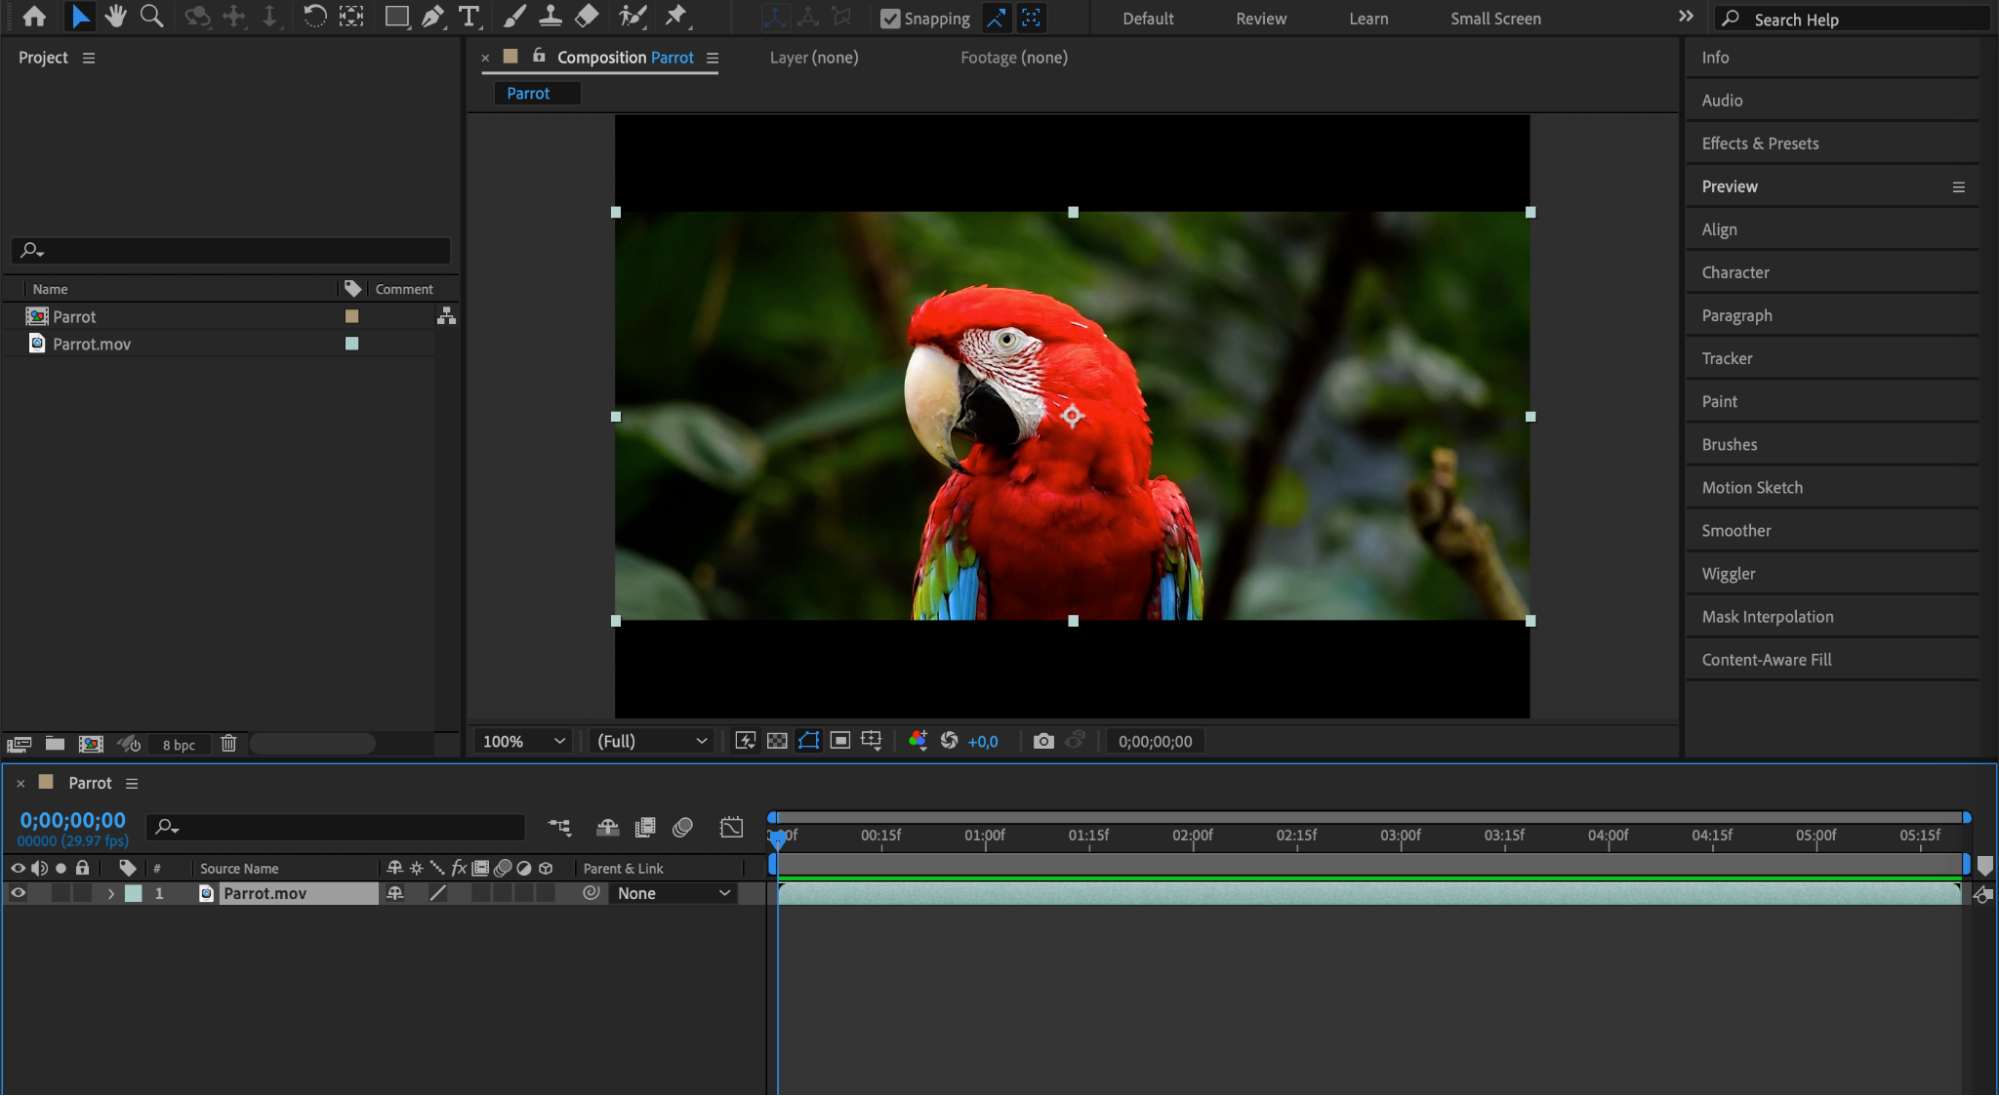Pick the Hand tool
The height and width of the screenshot is (1096, 1999).
pyautogui.click(x=115, y=16)
